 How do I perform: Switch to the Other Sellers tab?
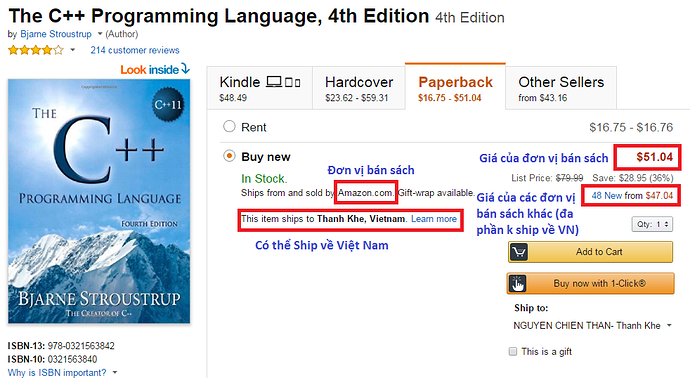point(561,88)
